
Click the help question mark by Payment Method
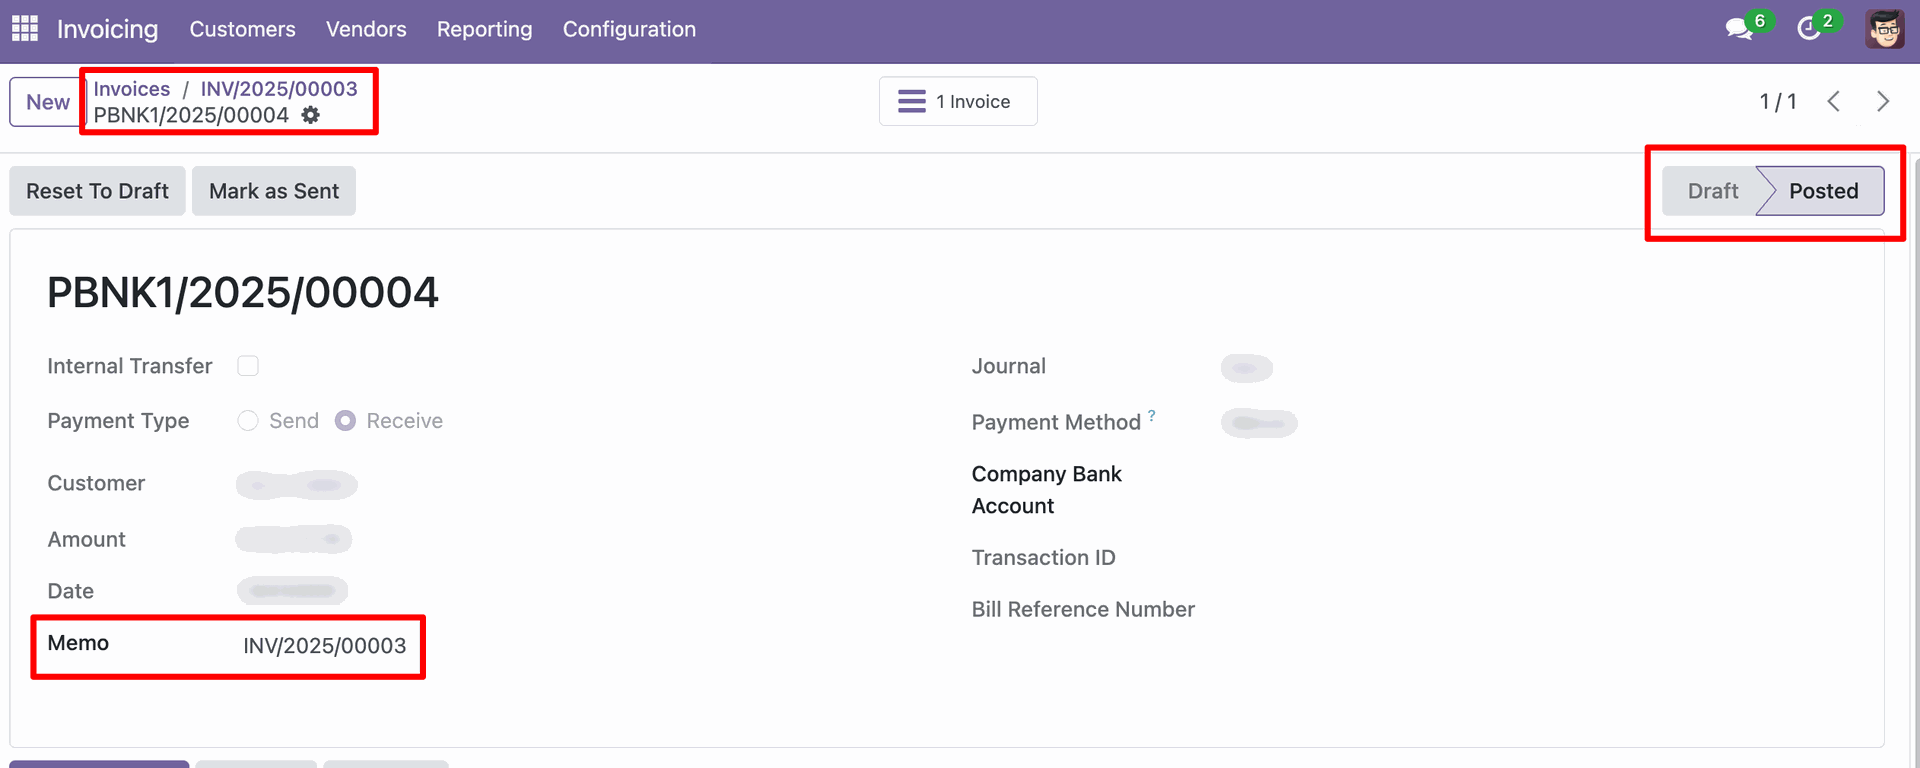(x=1152, y=415)
